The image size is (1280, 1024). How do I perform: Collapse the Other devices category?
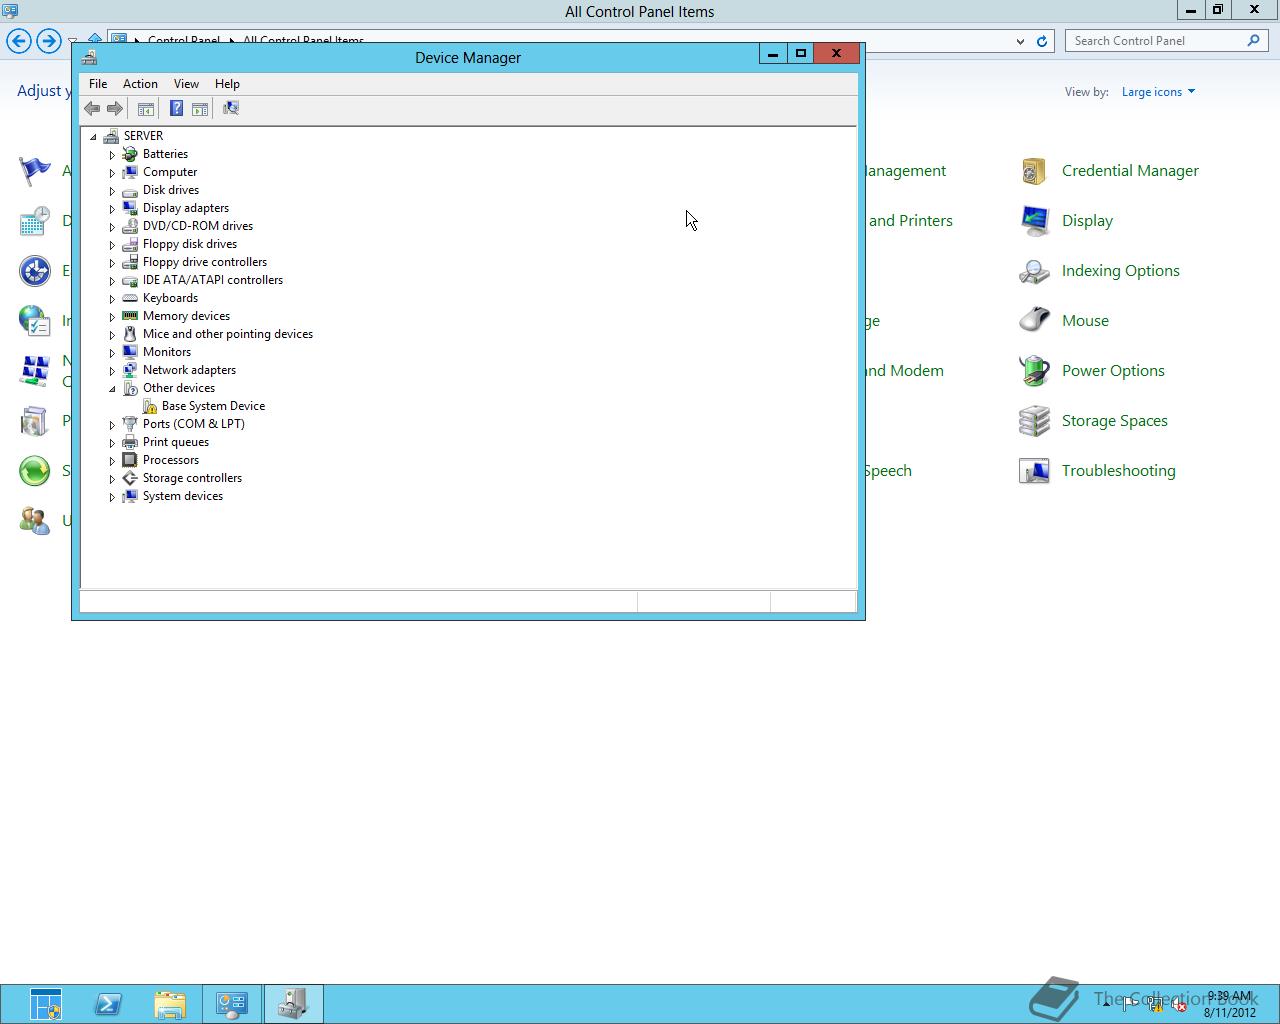[x=112, y=388]
